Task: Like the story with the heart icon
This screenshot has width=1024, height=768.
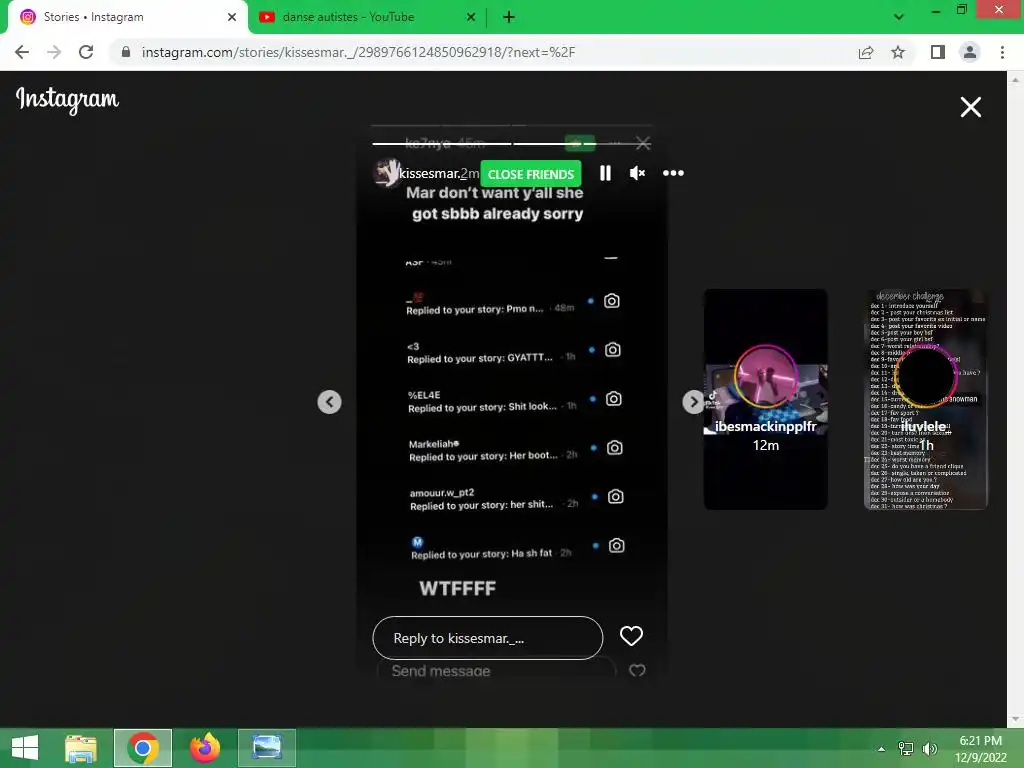Action: [x=631, y=636]
